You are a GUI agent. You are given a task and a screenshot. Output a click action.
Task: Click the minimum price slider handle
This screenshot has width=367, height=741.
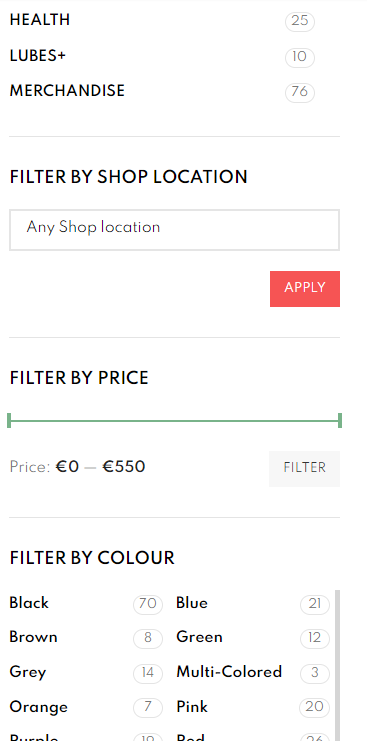(9, 420)
